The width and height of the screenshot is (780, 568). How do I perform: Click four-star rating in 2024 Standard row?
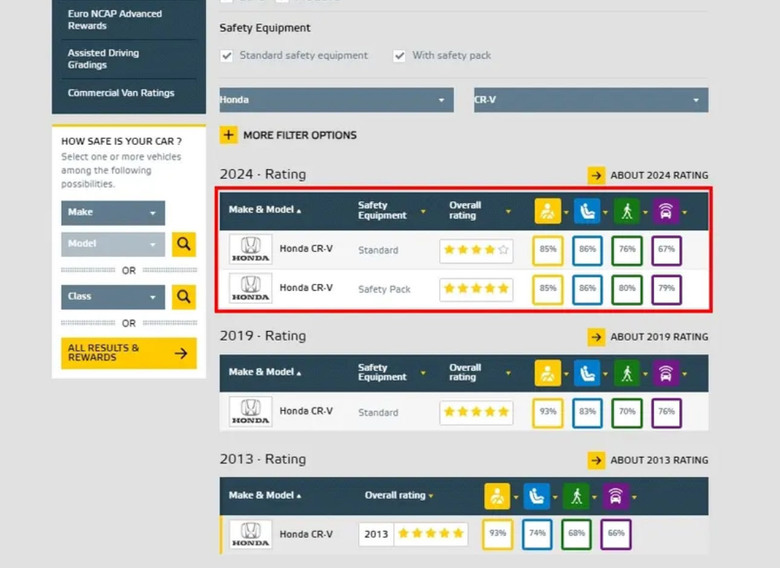click(476, 250)
